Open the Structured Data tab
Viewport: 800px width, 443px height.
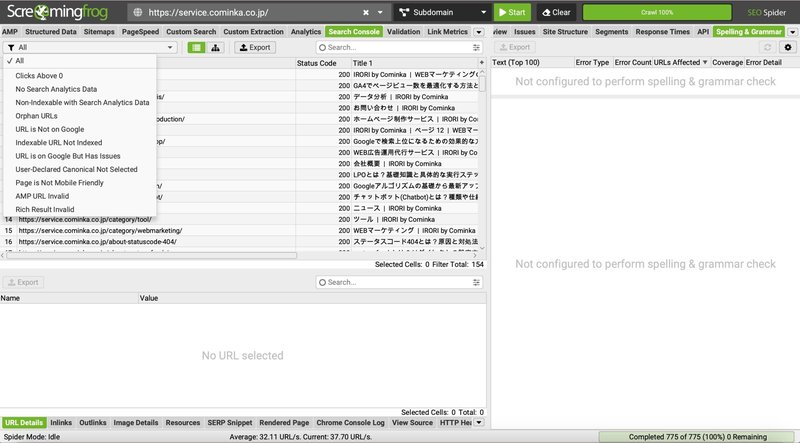click(x=51, y=32)
